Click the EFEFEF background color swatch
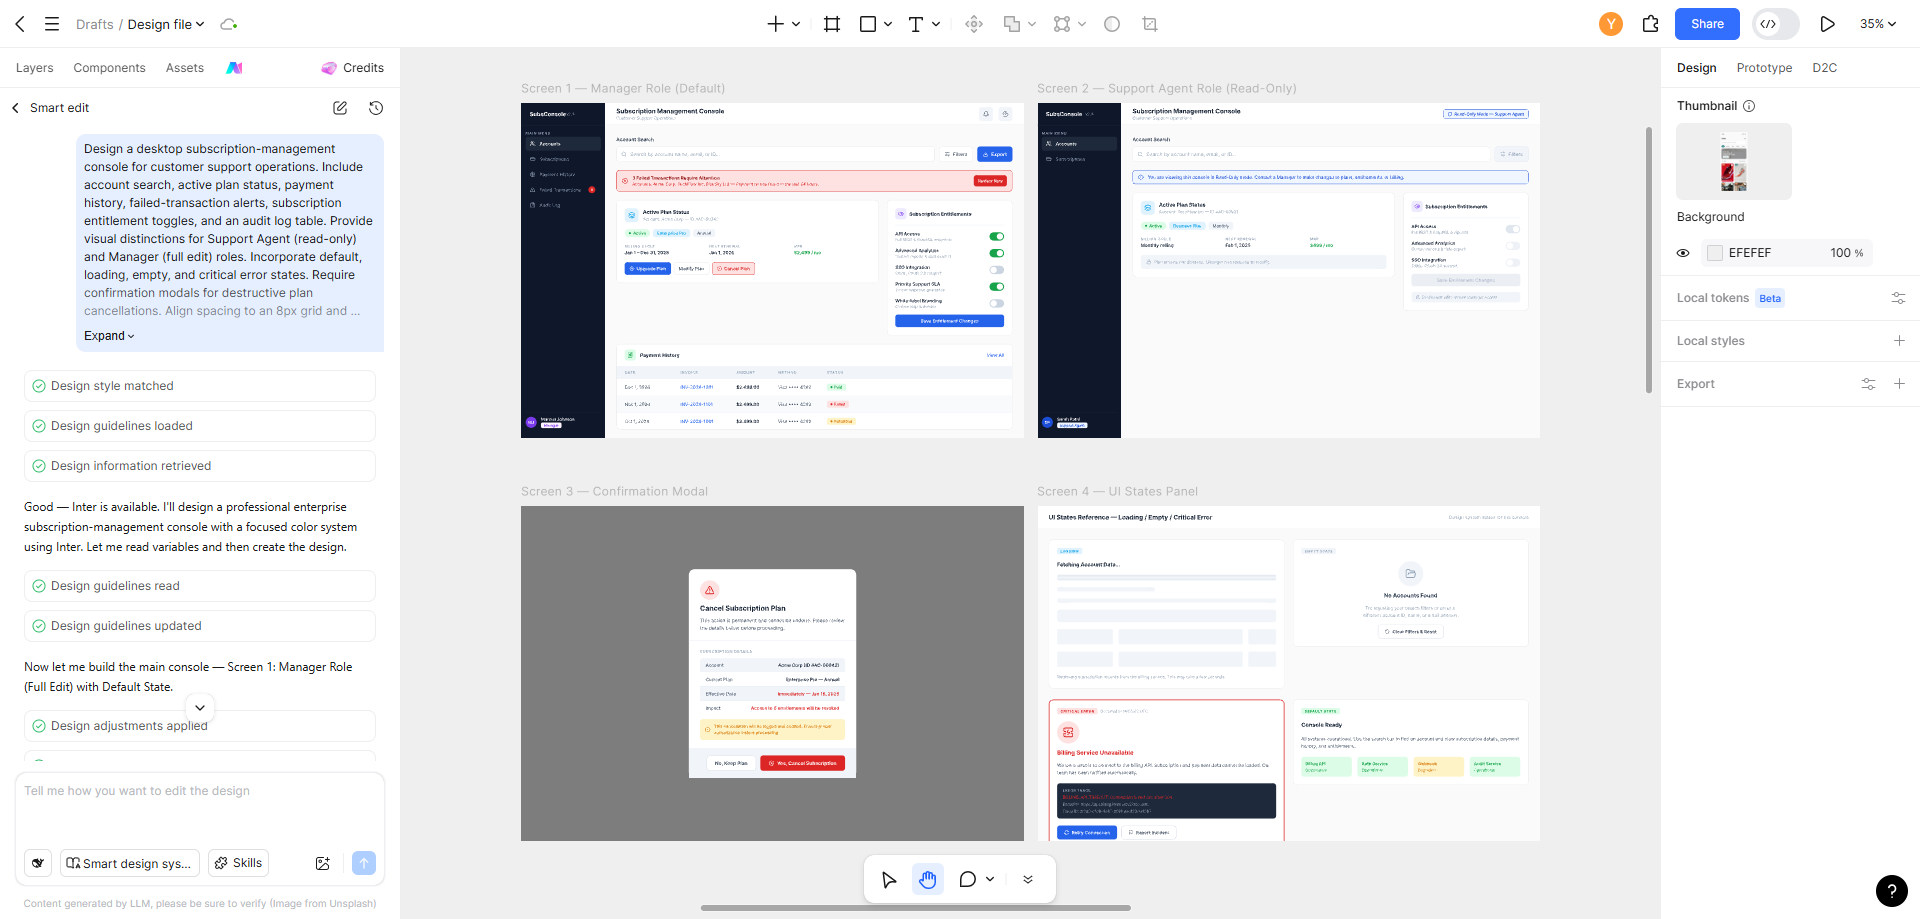The width and height of the screenshot is (1920, 919). pyautogui.click(x=1715, y=253)
